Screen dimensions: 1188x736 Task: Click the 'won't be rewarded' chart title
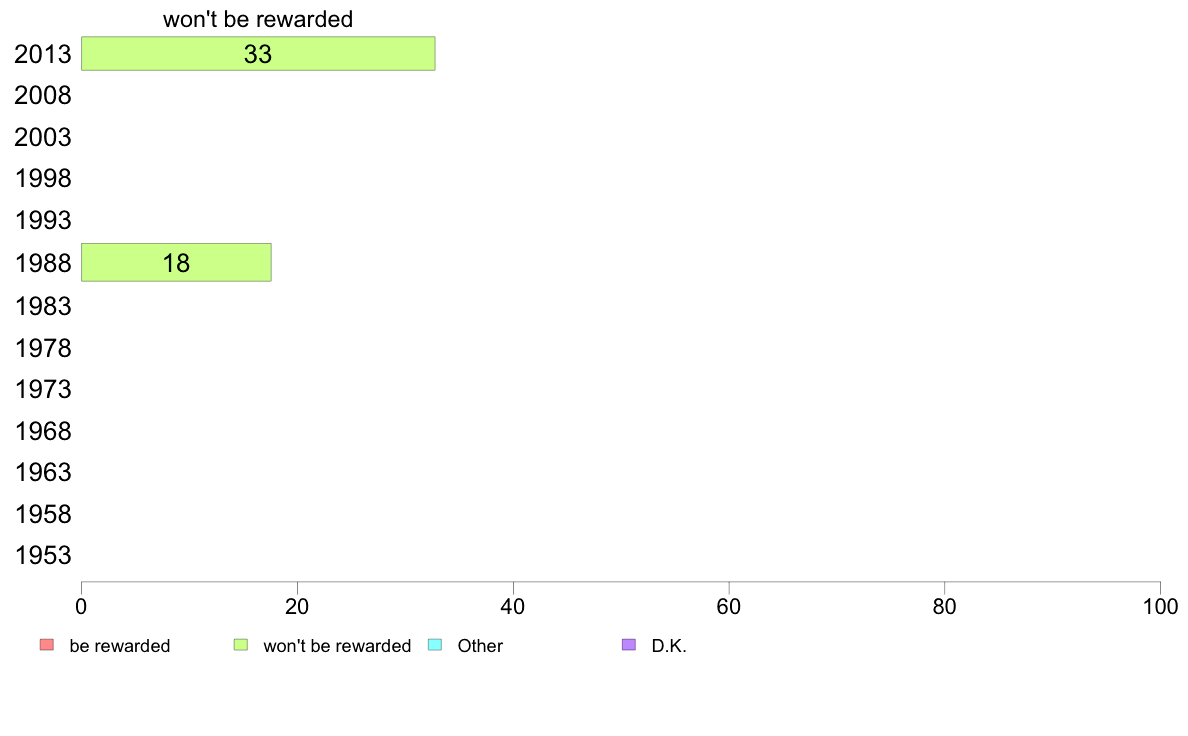(x=258, y=19)
